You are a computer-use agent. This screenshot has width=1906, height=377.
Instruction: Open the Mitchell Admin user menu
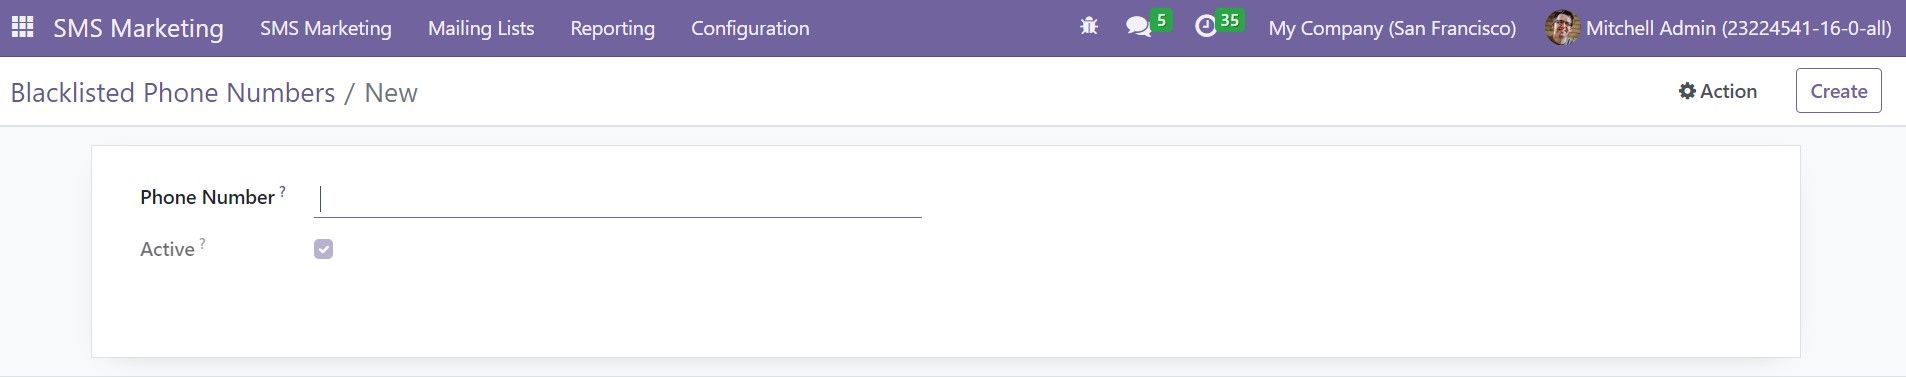pos(1718,28)
